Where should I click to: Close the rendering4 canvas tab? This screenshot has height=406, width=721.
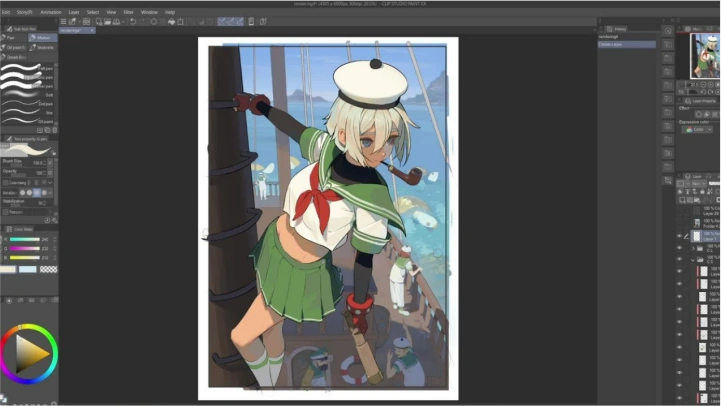pos(92,30)
